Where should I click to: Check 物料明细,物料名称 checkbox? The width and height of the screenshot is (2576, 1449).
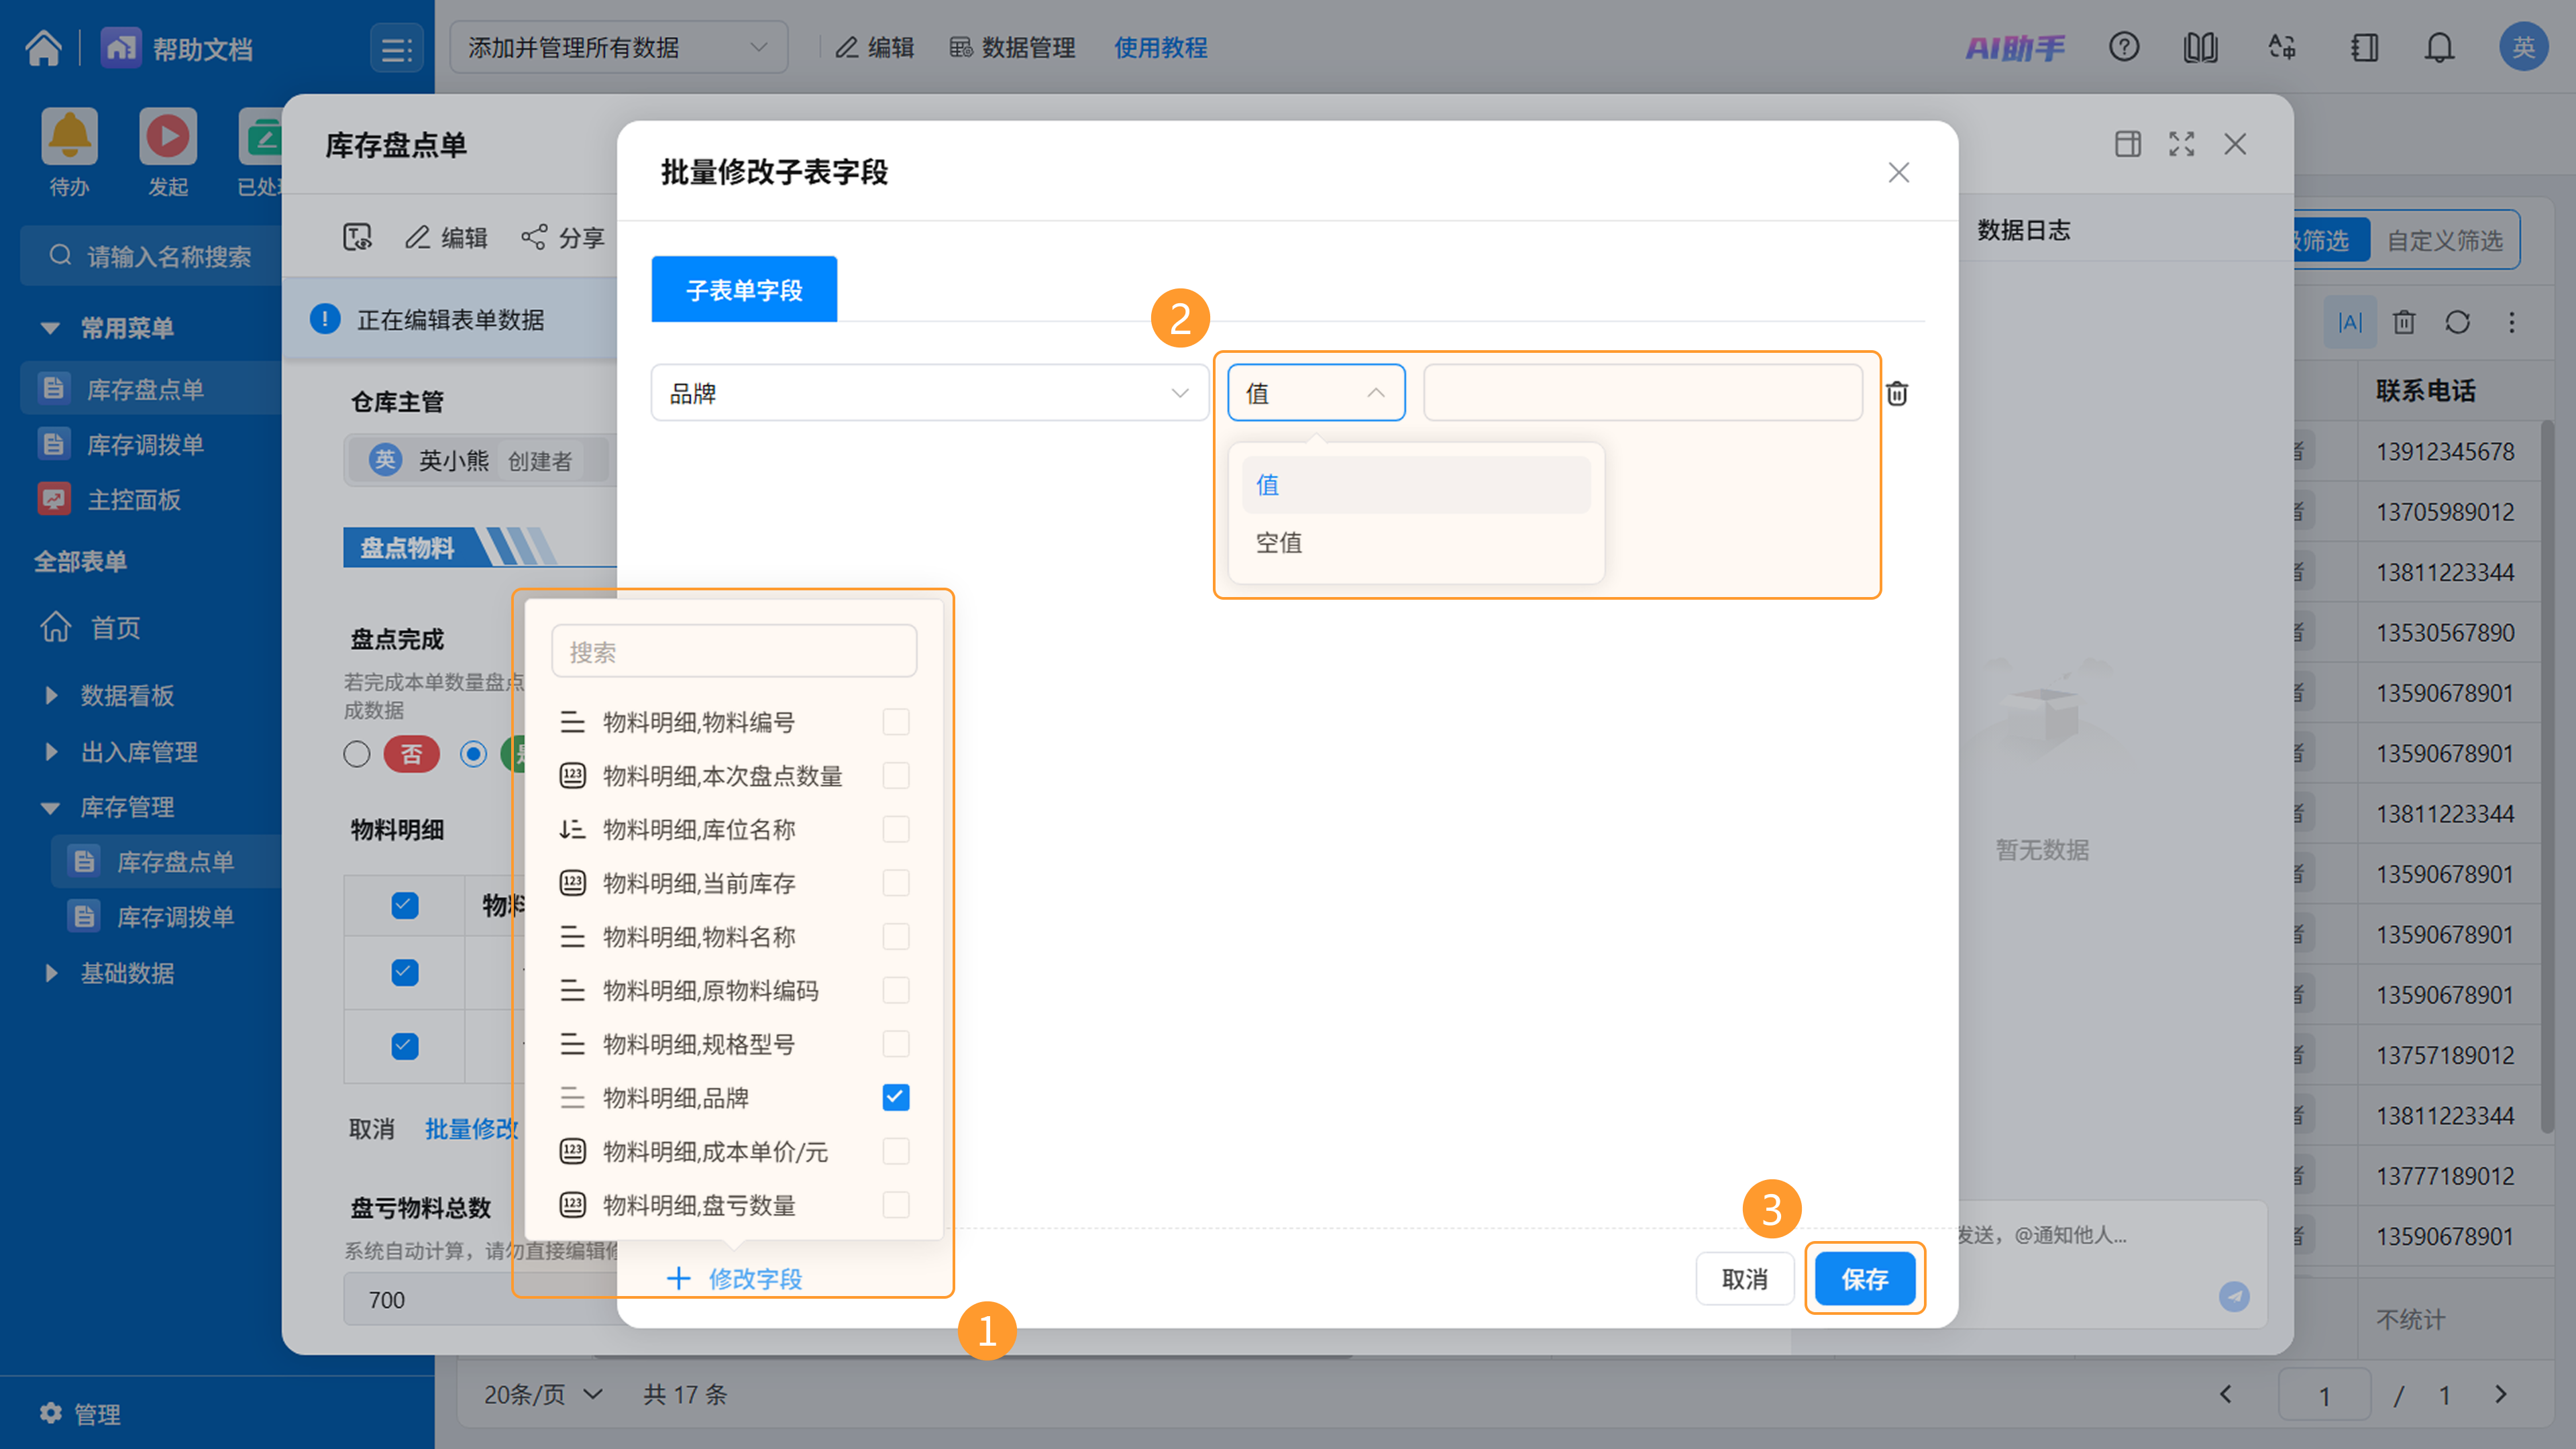point(895,936)
